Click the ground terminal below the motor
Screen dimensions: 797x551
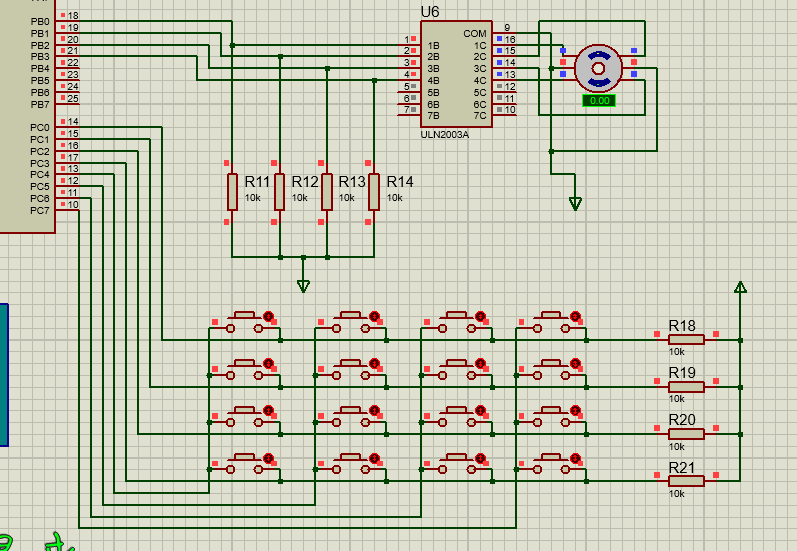[x=575, y=203]
